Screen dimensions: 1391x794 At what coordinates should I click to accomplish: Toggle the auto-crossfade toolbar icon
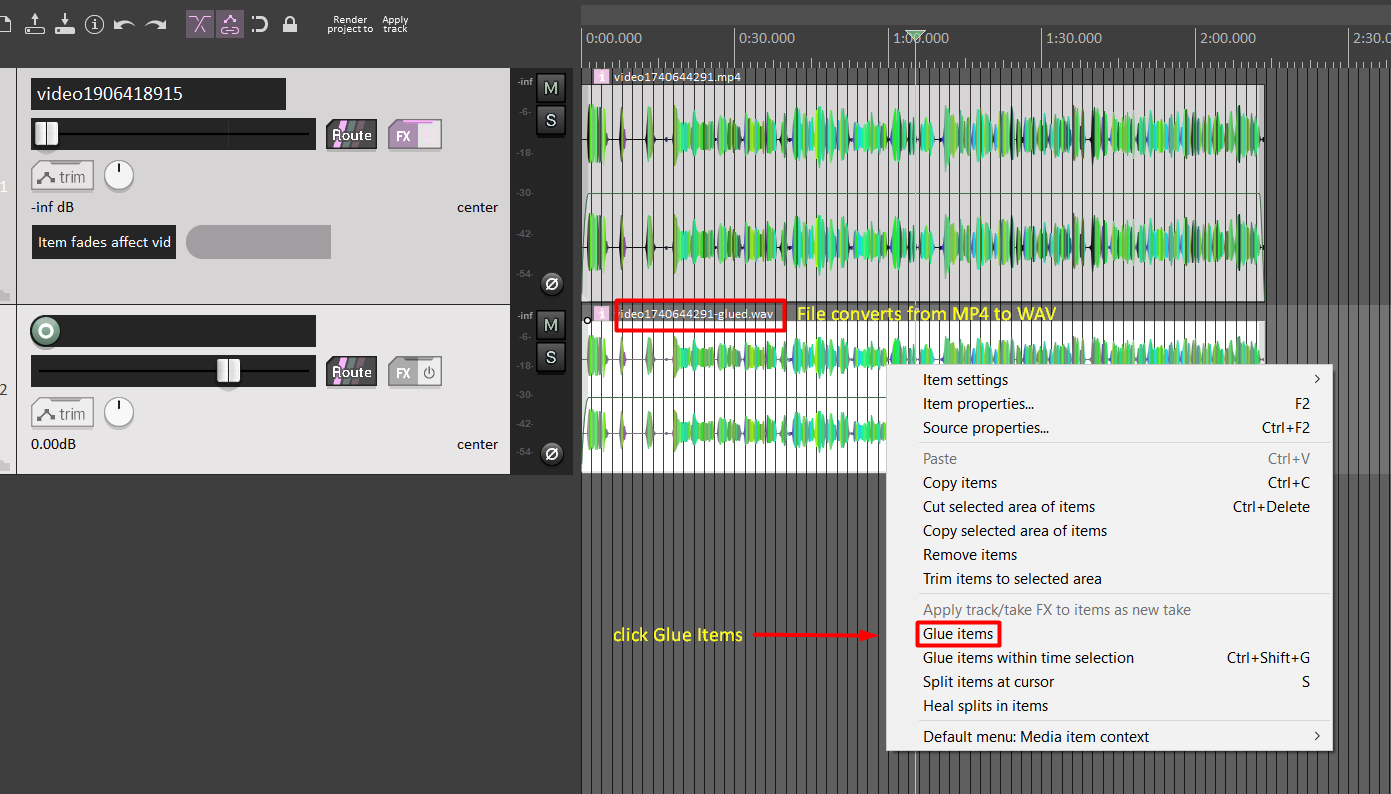coord(200,24)
